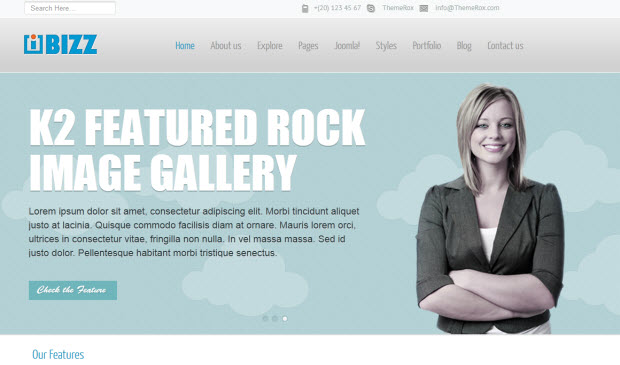Screen dimensions: 620x365
Task: Select the second slider pagination dot
Action: tap(275, 318)
